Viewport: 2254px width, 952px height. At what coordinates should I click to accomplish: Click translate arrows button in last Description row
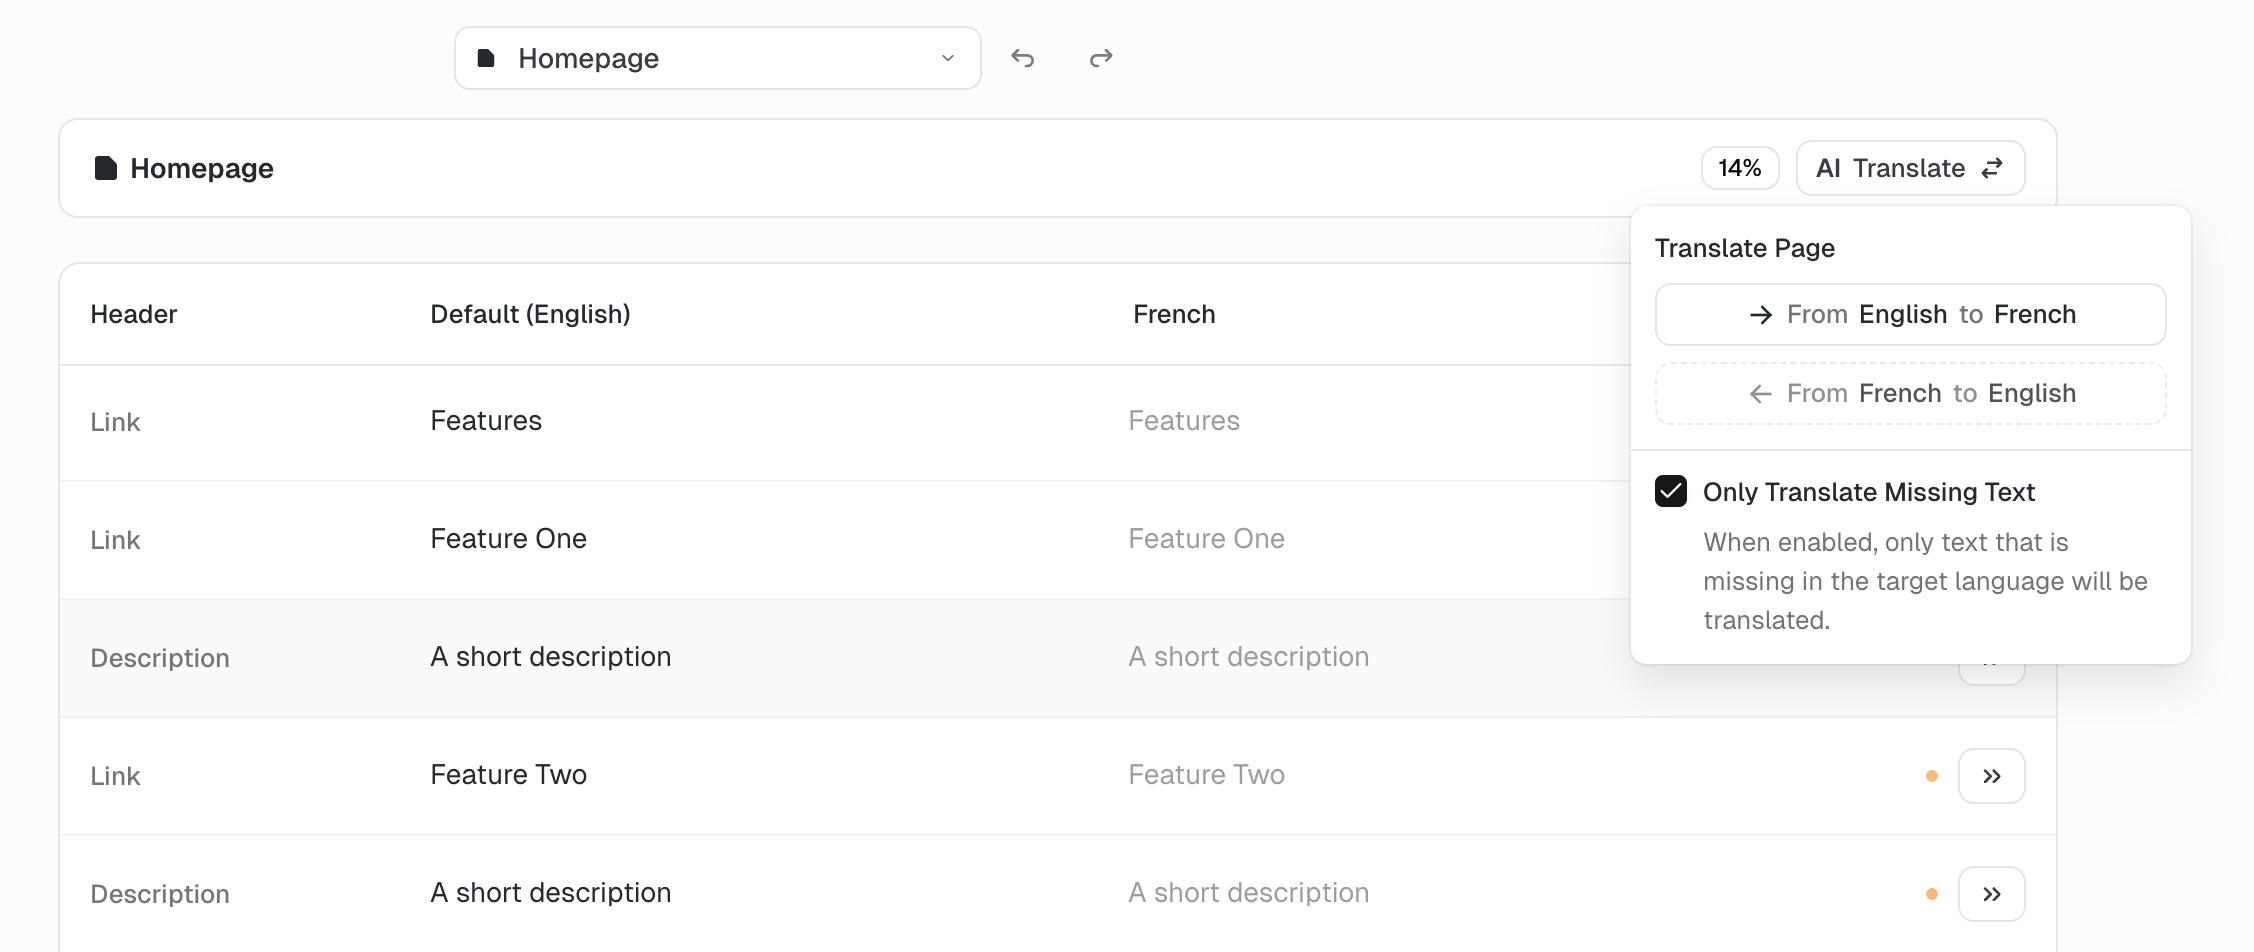pyautogui.click(x=1991, y=894)
